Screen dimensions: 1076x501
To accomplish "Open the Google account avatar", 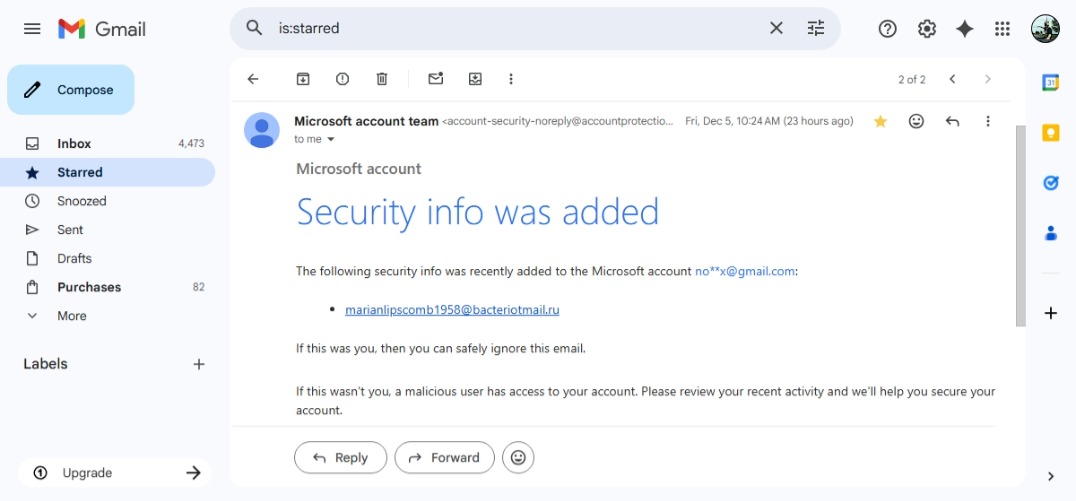I will click(1045, 29).
